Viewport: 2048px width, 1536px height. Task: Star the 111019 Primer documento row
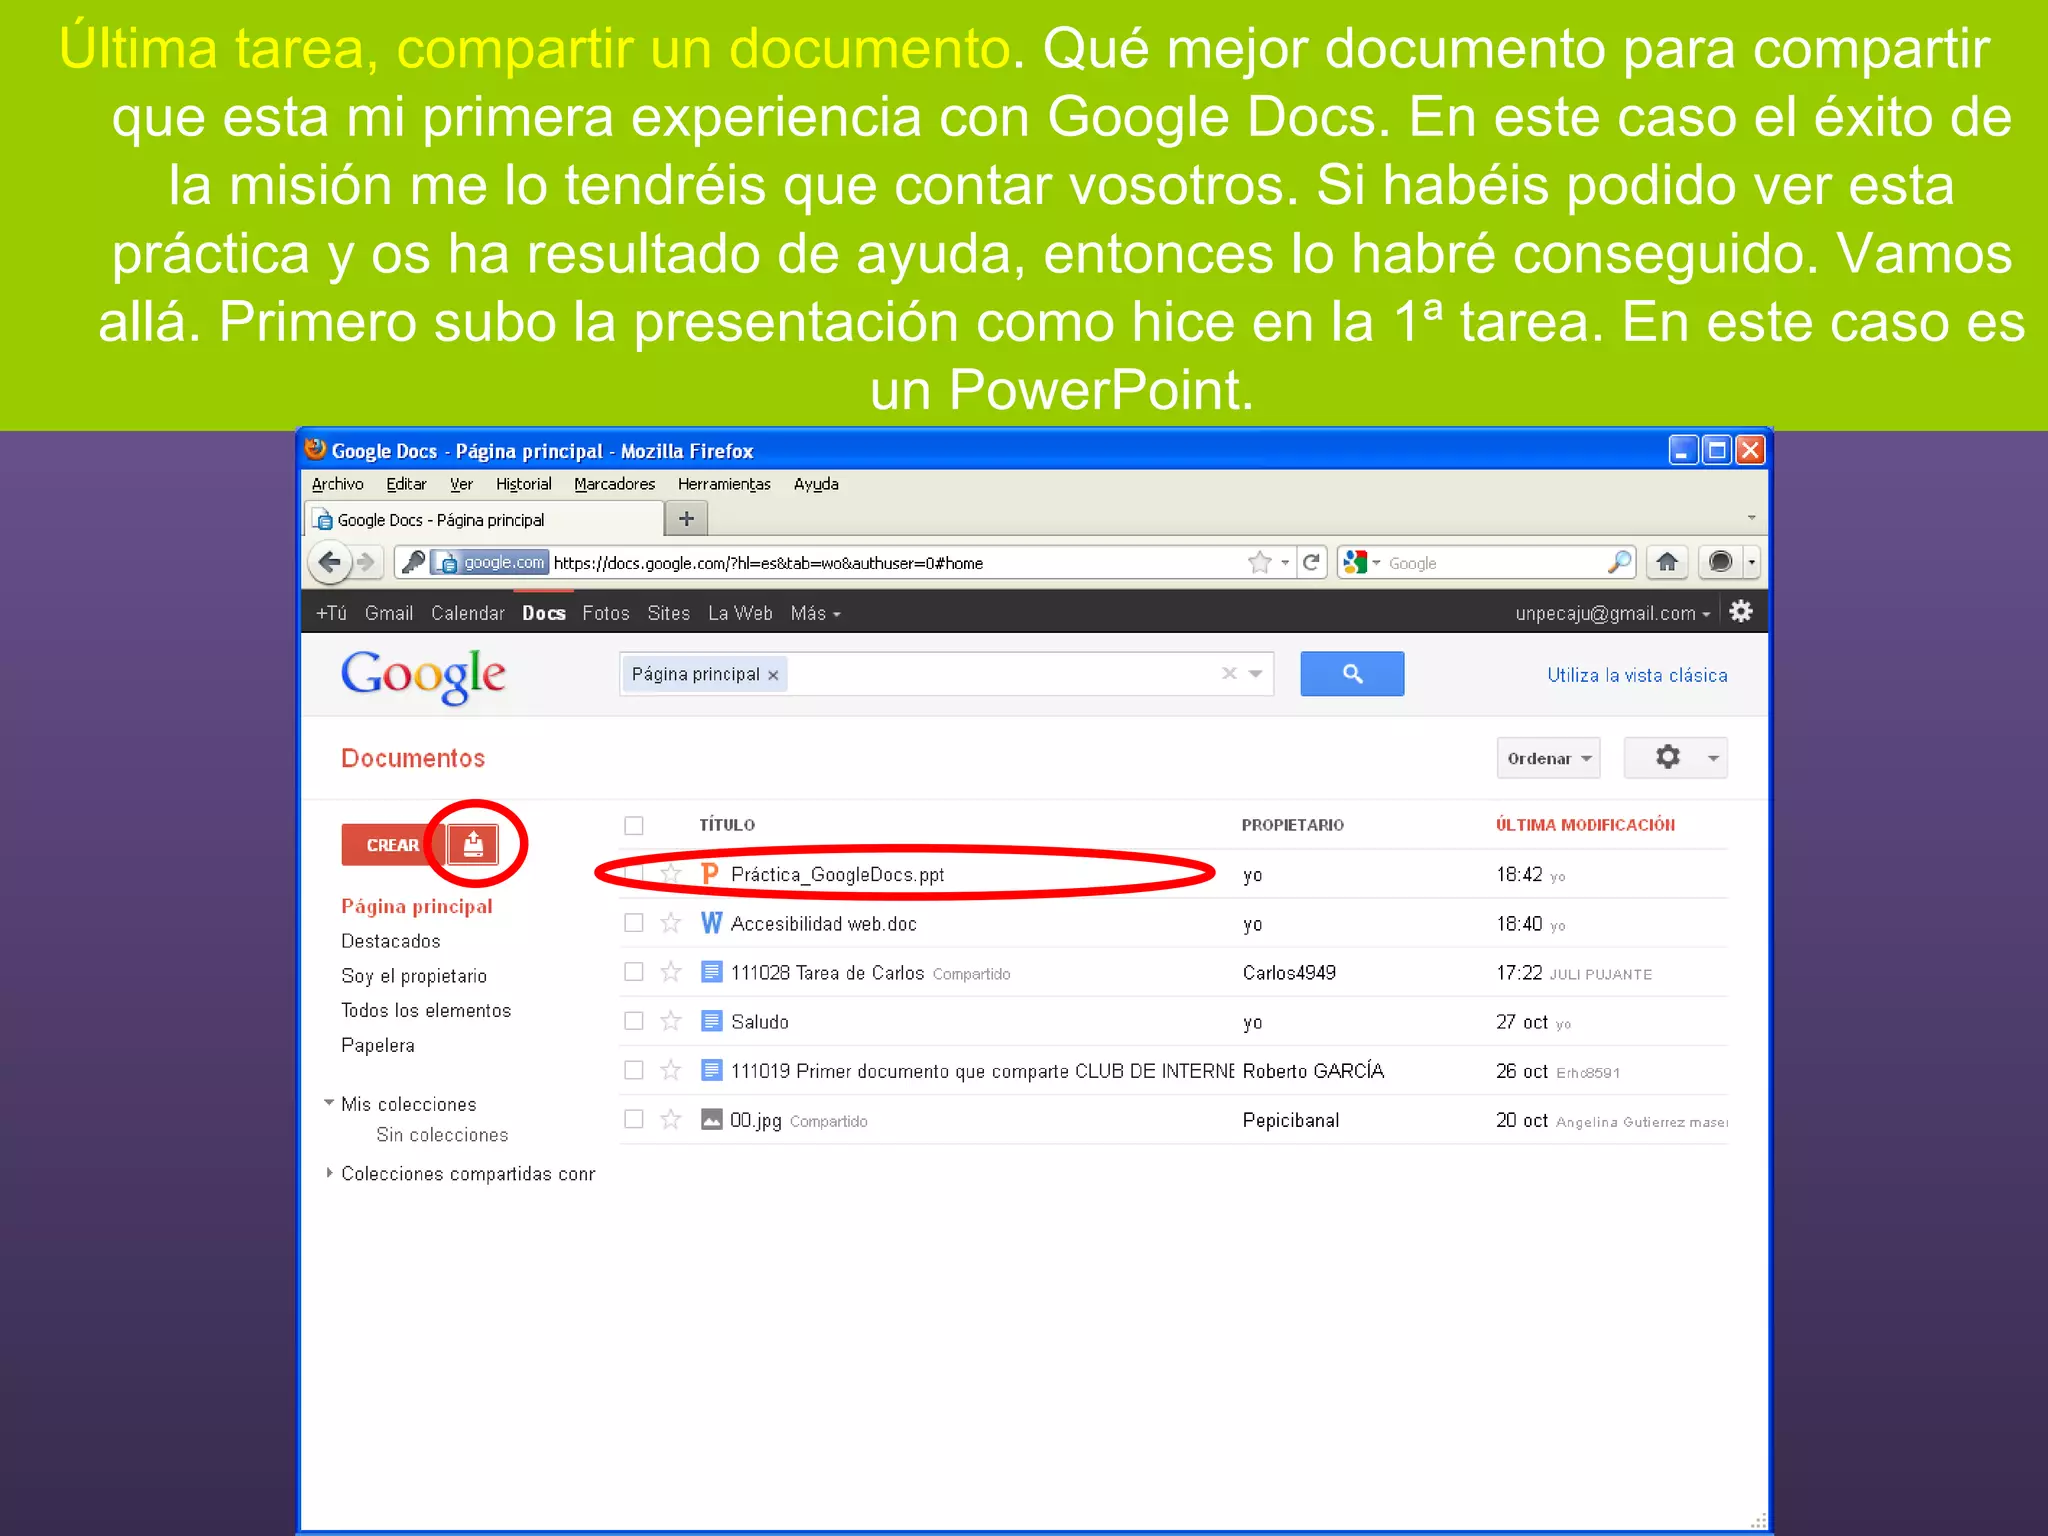point(671,1070)
